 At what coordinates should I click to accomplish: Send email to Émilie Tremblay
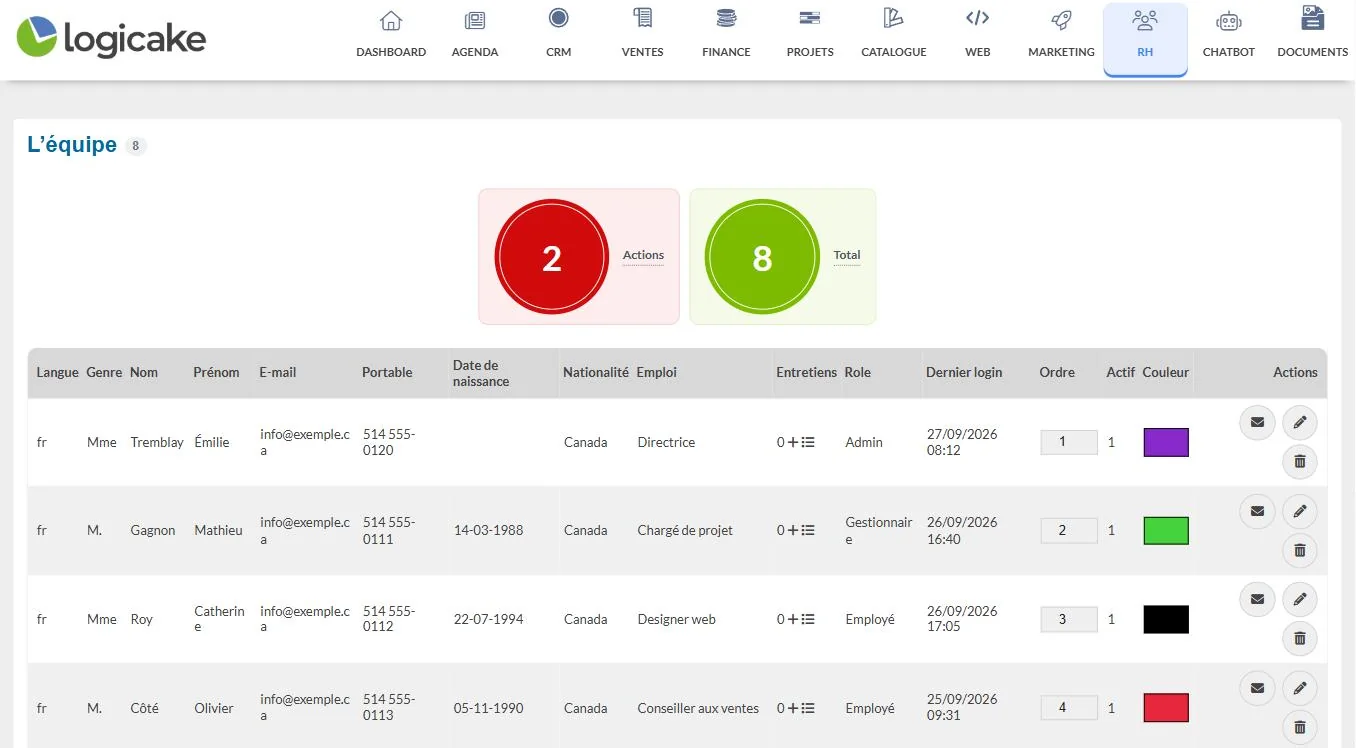tap(1257, 423)
